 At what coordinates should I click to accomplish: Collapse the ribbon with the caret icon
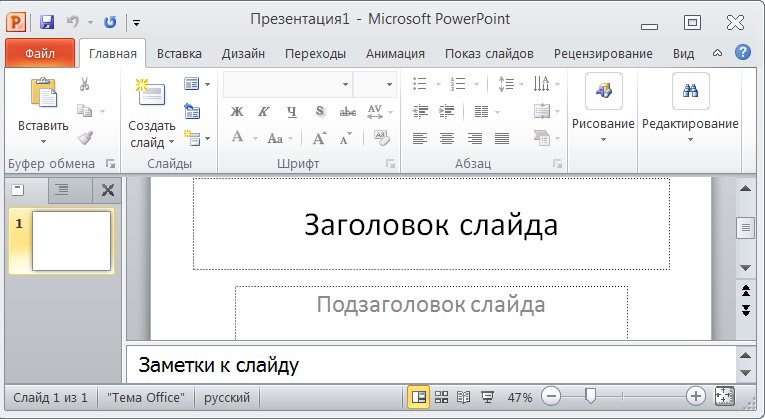point(717,53)
